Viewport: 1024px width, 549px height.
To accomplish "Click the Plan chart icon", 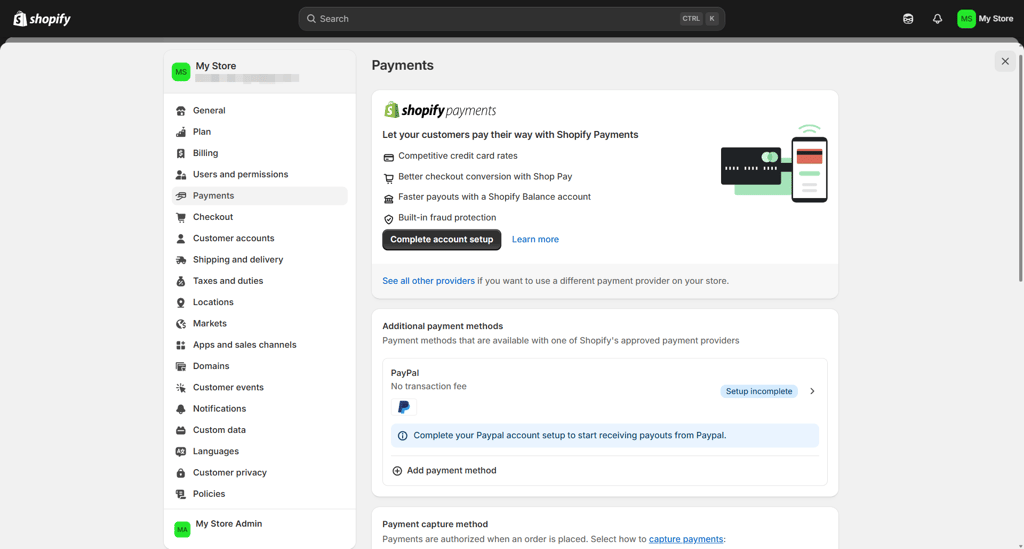I will (181, 132).
